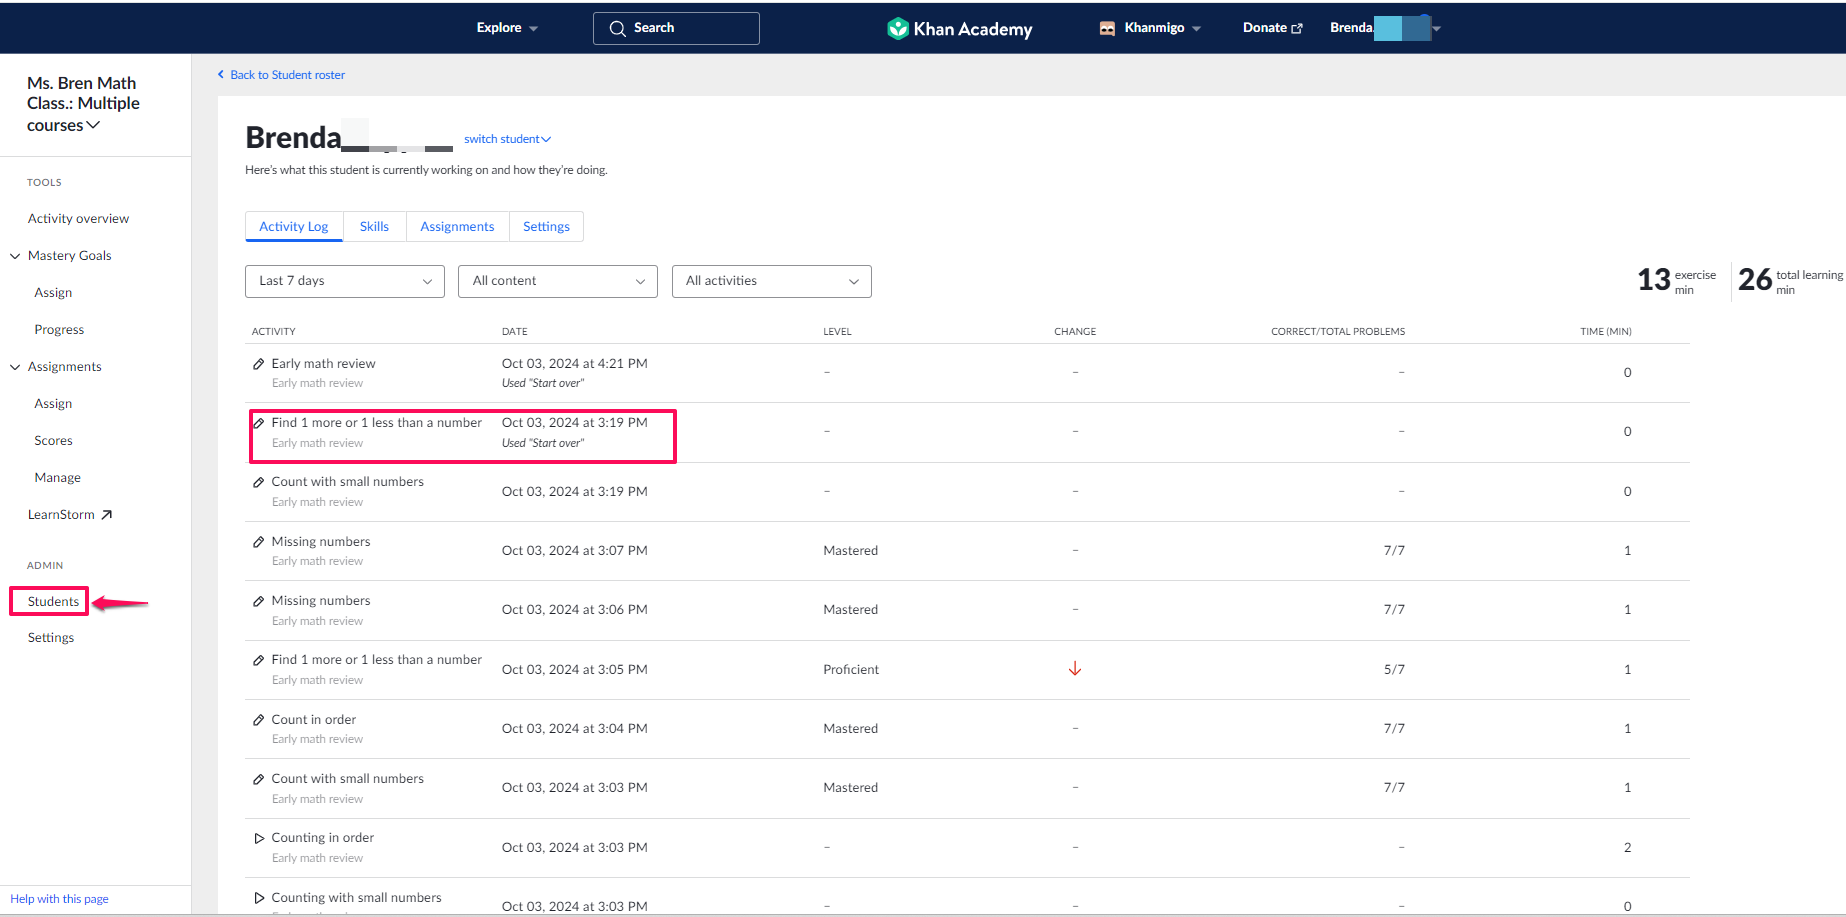The width and height of the screenshot is (1846, 917).
Task: Click the 5/7 correct problems value
Action: 1394,670
